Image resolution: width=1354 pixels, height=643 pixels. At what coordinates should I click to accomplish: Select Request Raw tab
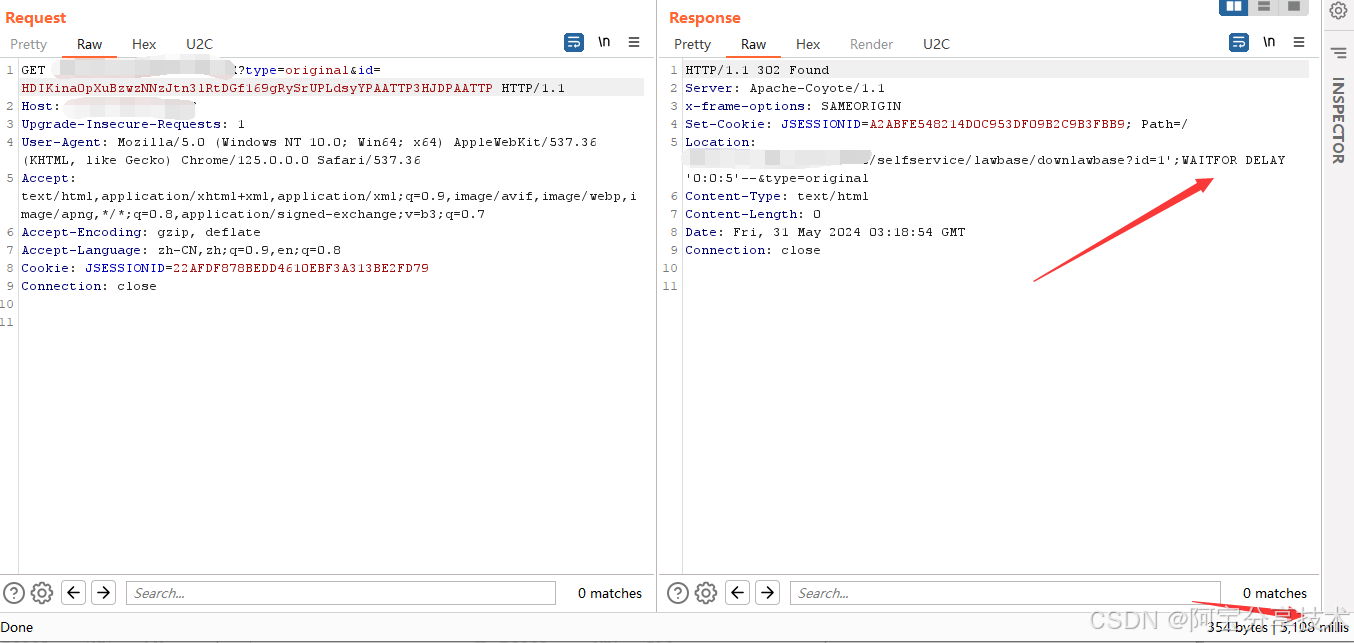90,44
